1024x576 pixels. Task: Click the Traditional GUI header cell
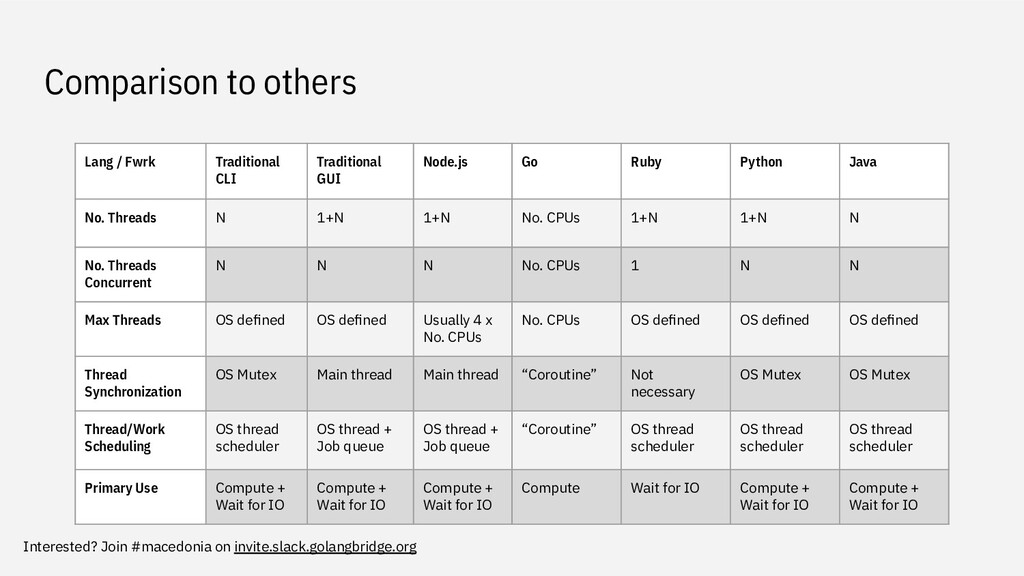pyautogui.click(x=360, y=171)
